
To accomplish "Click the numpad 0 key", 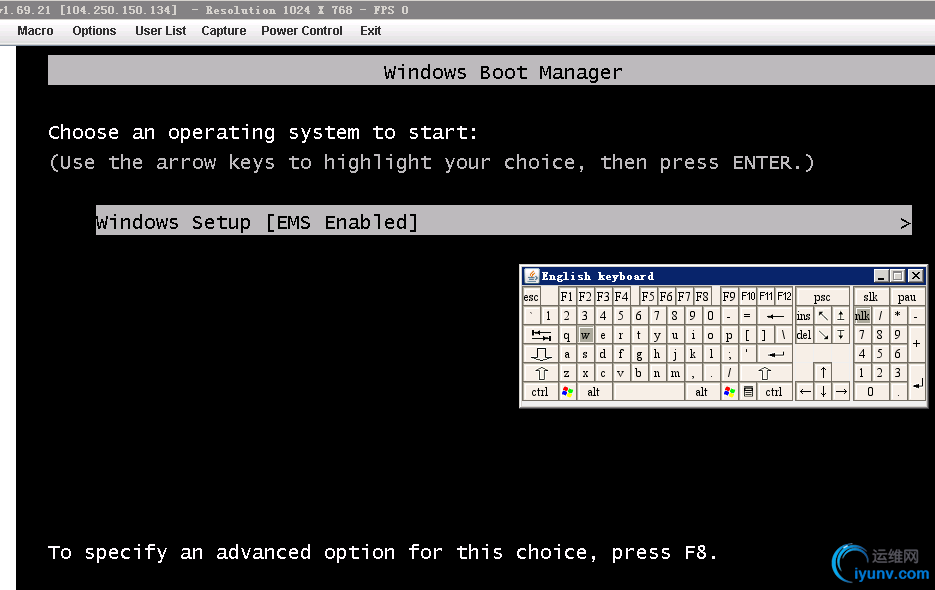I will point(871,392).
